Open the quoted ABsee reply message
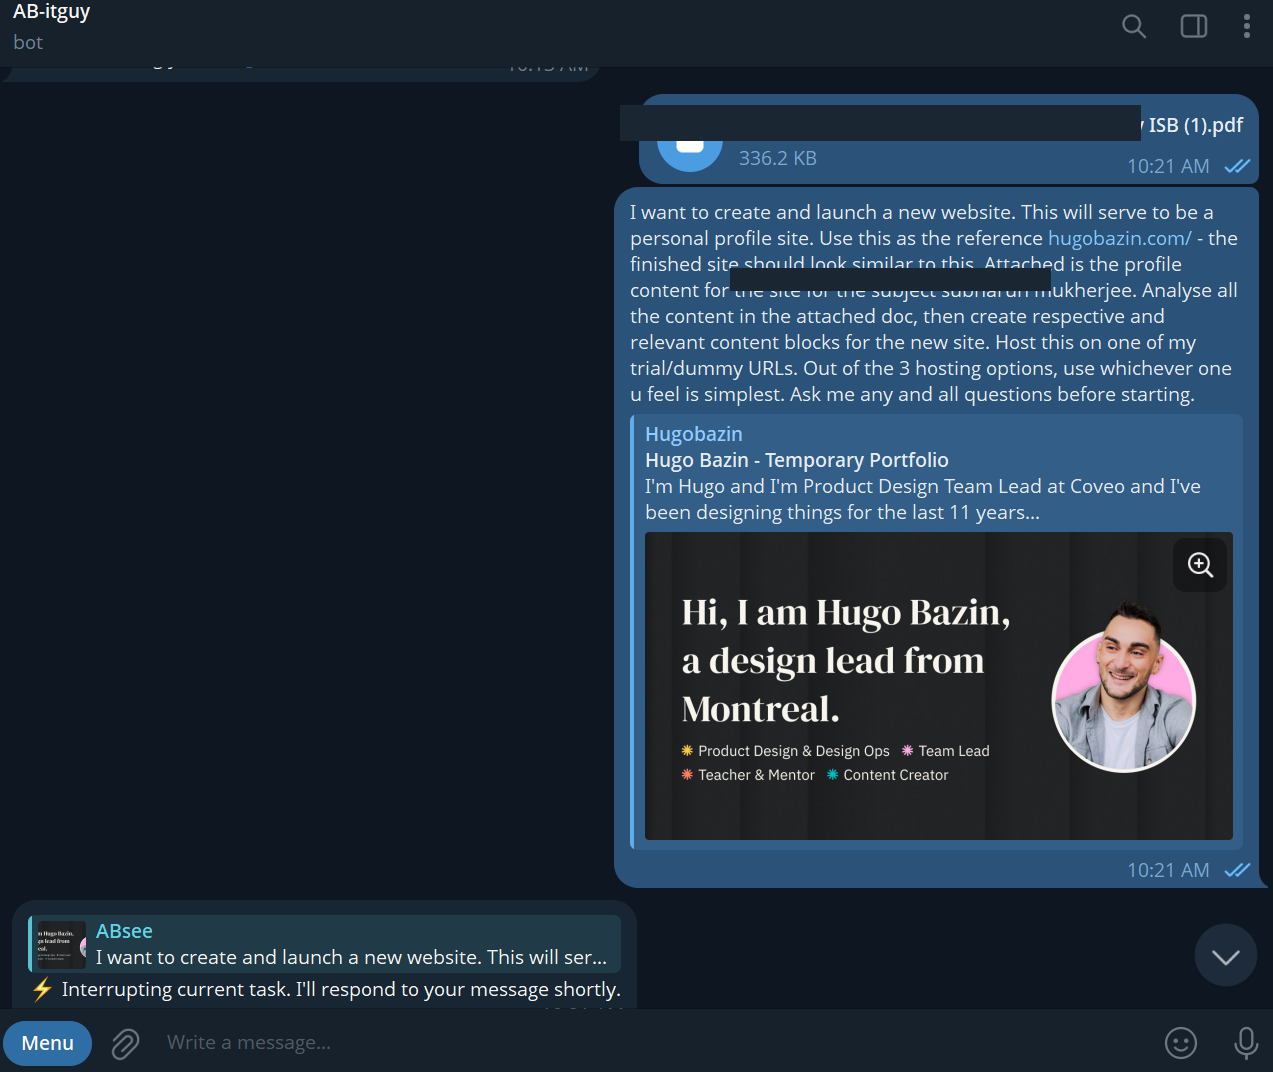The image size is (1273, 1072). pyautogui.click(x=324, y=944)
